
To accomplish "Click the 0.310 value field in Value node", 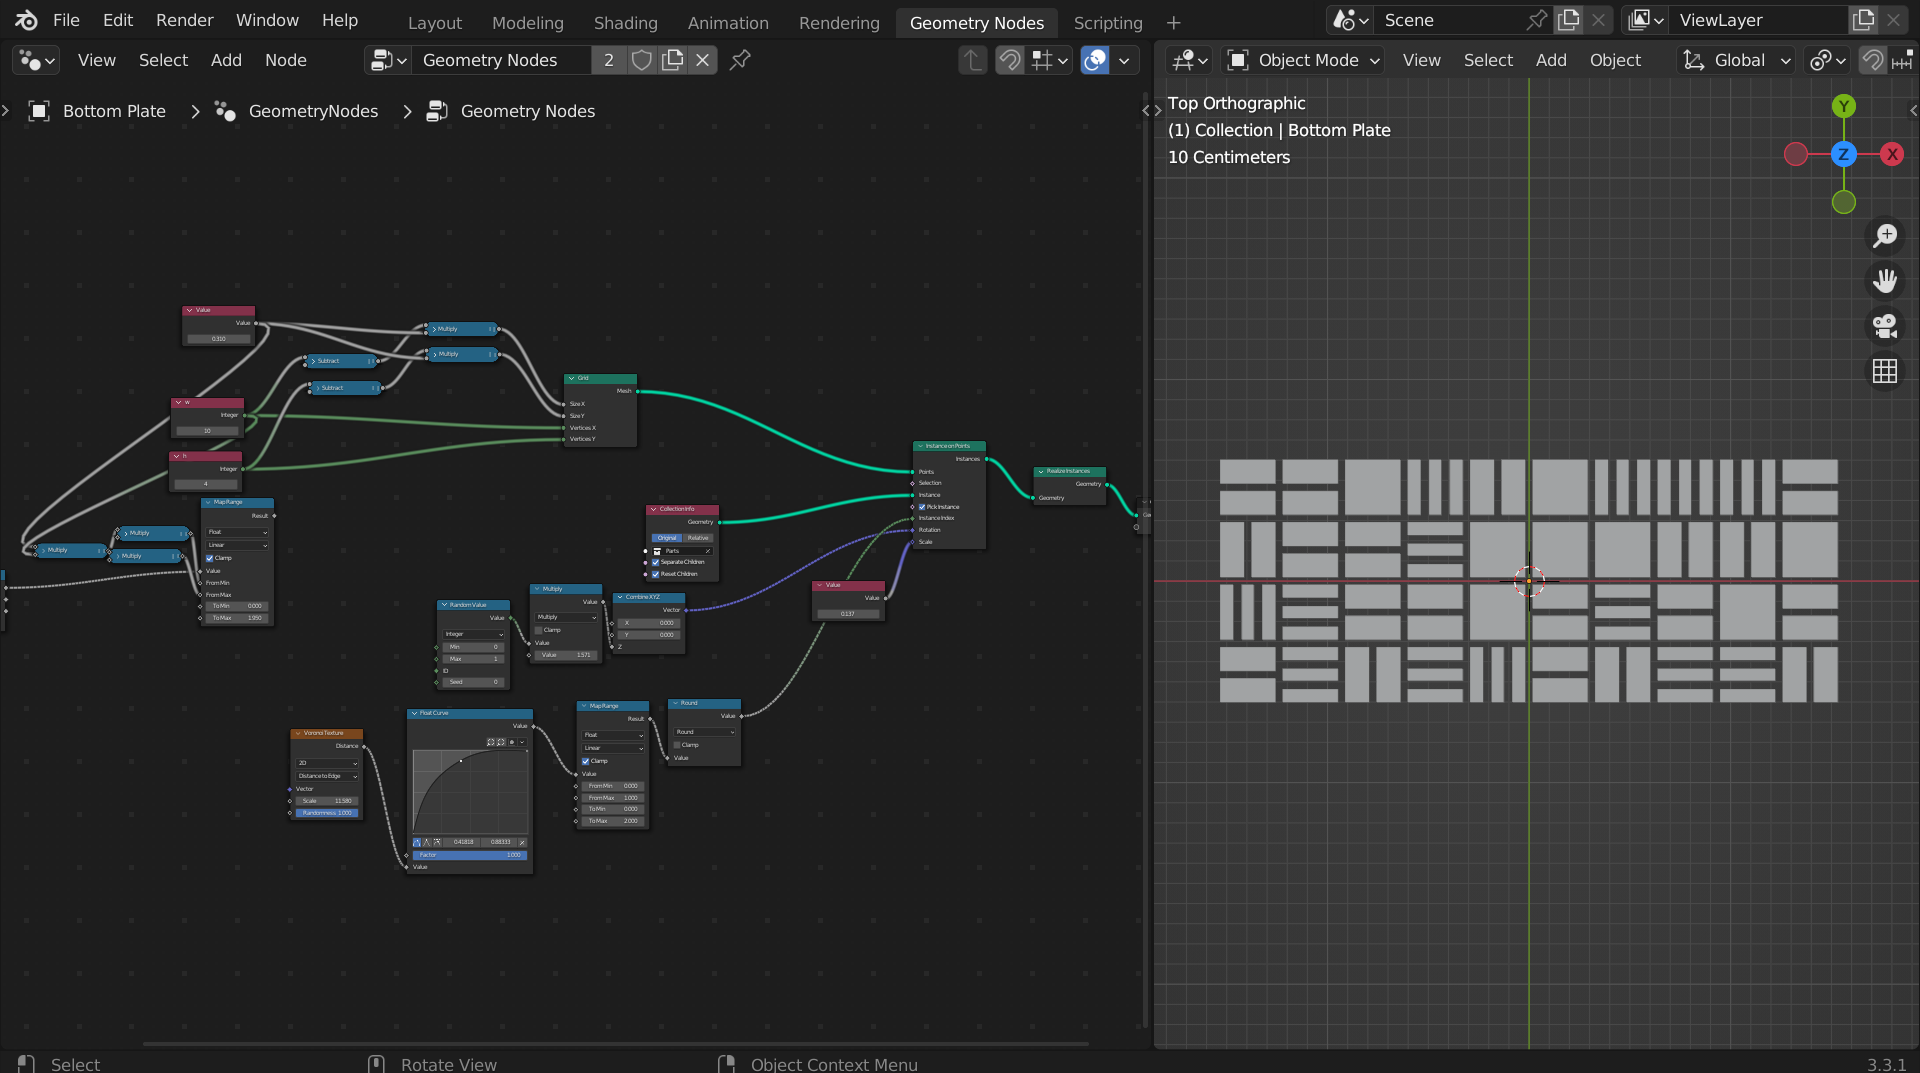I will pyautogui.click(x=218, y=339).
